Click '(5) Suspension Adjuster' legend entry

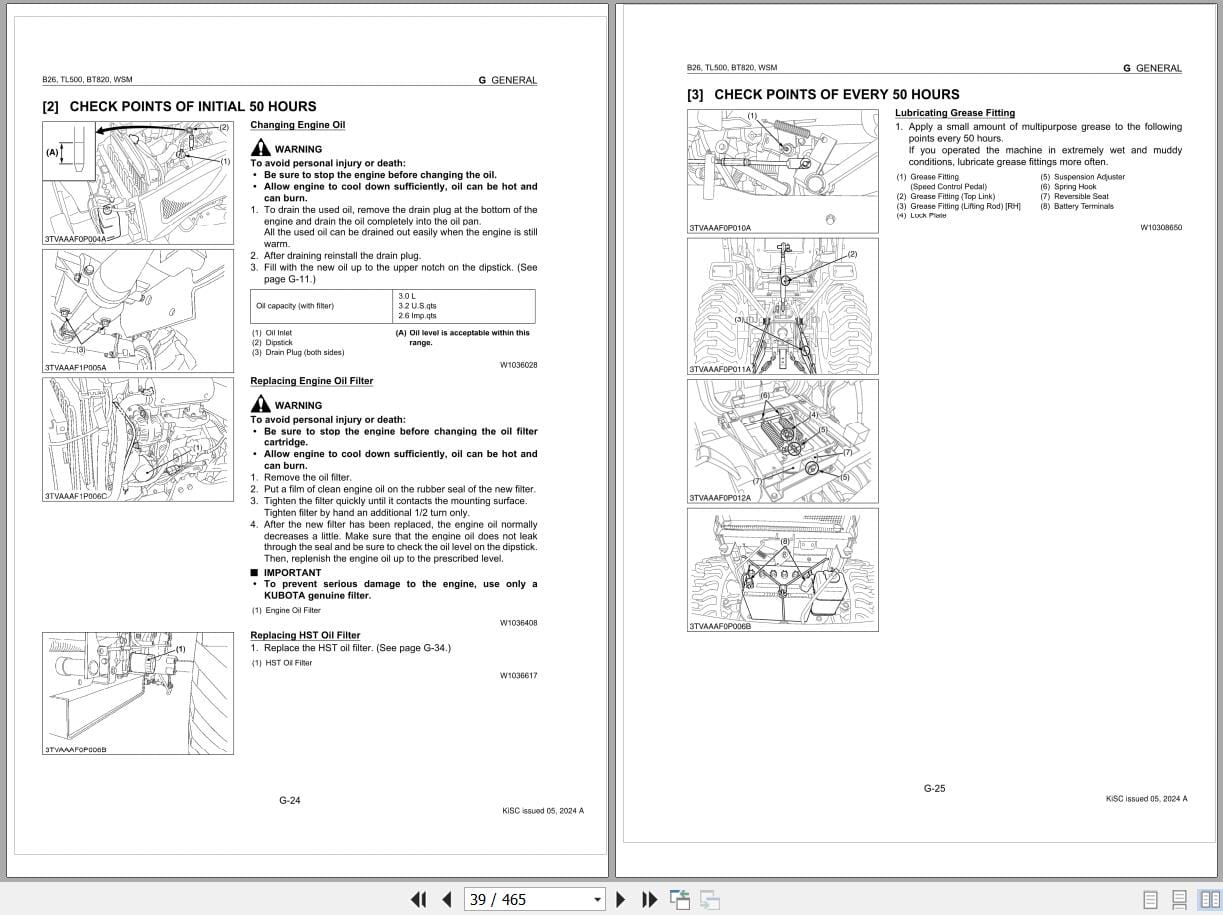(1082, 177)
